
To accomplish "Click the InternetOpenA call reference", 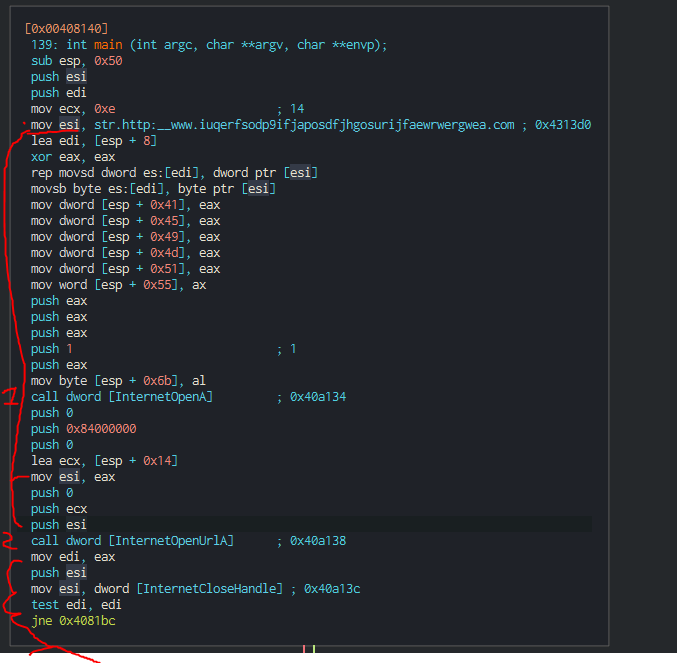I will 160,397.
